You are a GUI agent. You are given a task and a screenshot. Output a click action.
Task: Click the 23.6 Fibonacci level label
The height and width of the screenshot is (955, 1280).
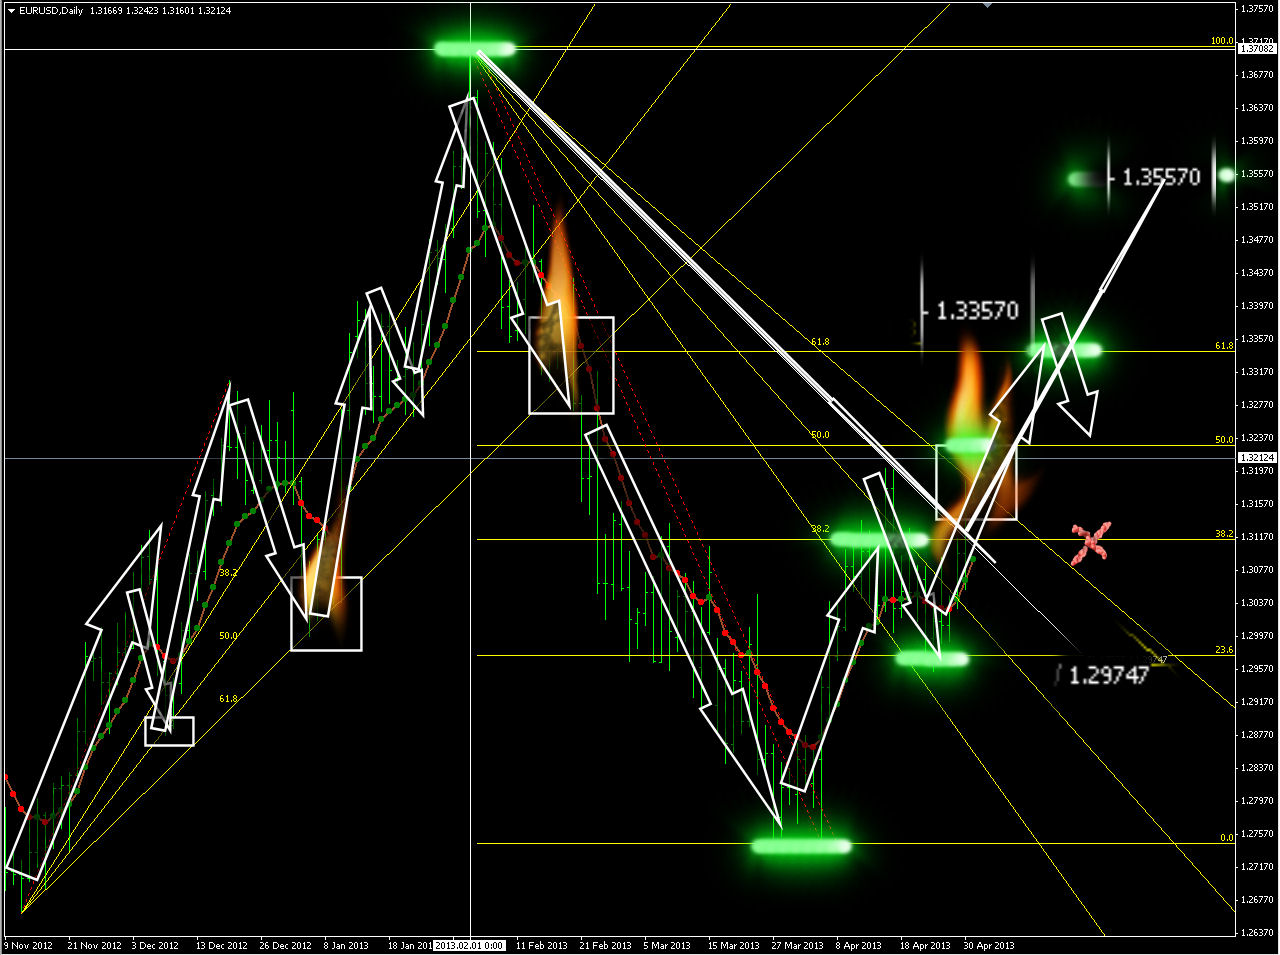(x=1225, y=650)
